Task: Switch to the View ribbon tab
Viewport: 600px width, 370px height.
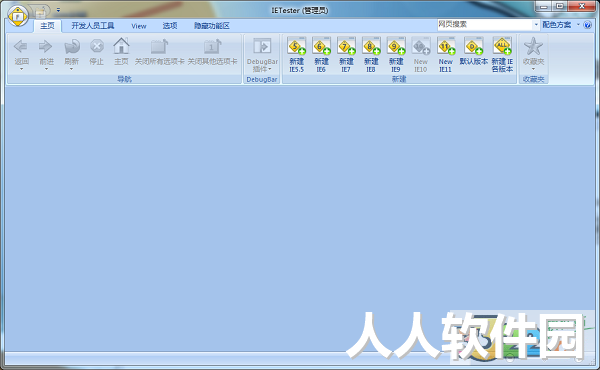Action: coord(139,26)
